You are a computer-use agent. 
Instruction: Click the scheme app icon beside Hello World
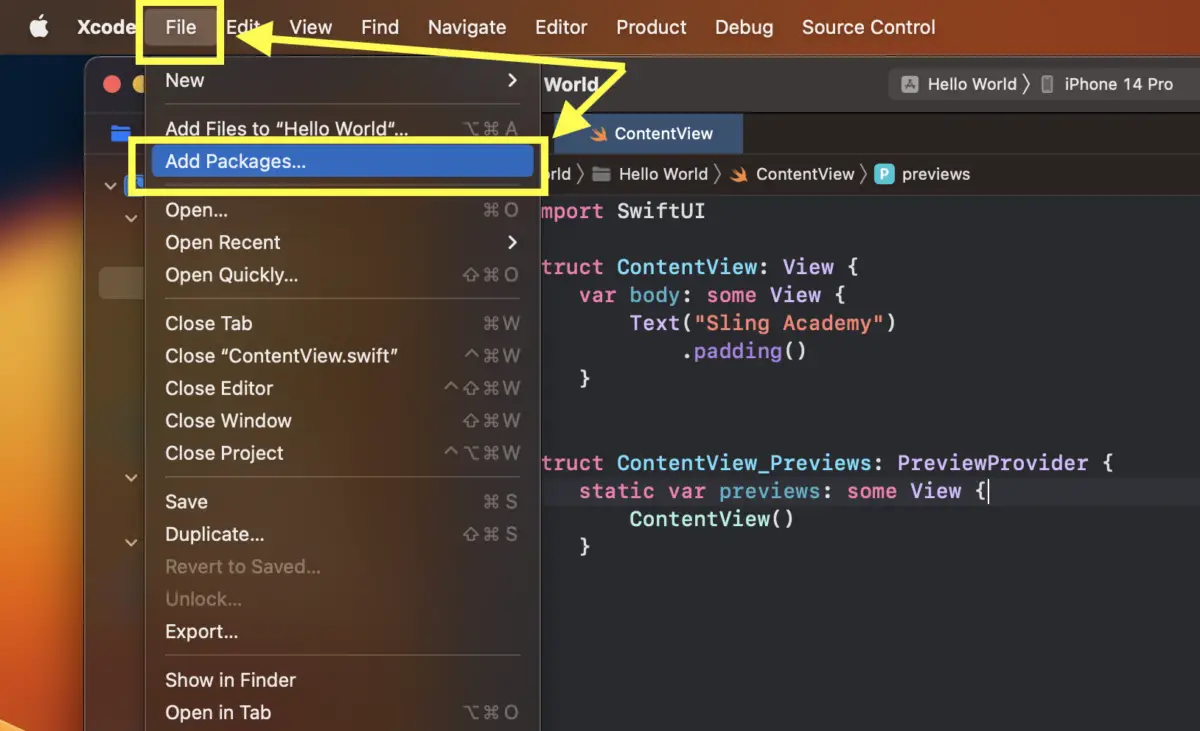[910, 84]
